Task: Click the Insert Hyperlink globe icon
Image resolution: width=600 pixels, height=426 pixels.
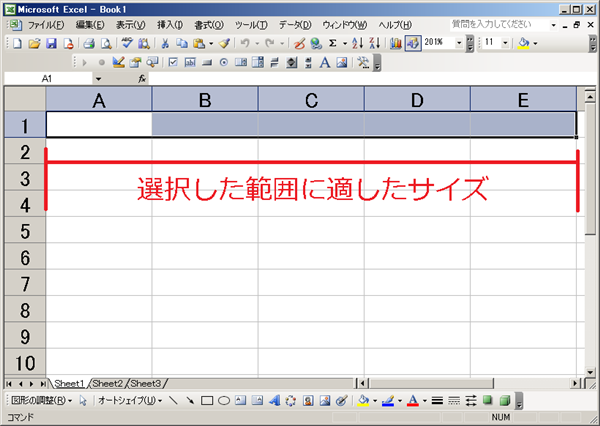Action: coord(316,43)
